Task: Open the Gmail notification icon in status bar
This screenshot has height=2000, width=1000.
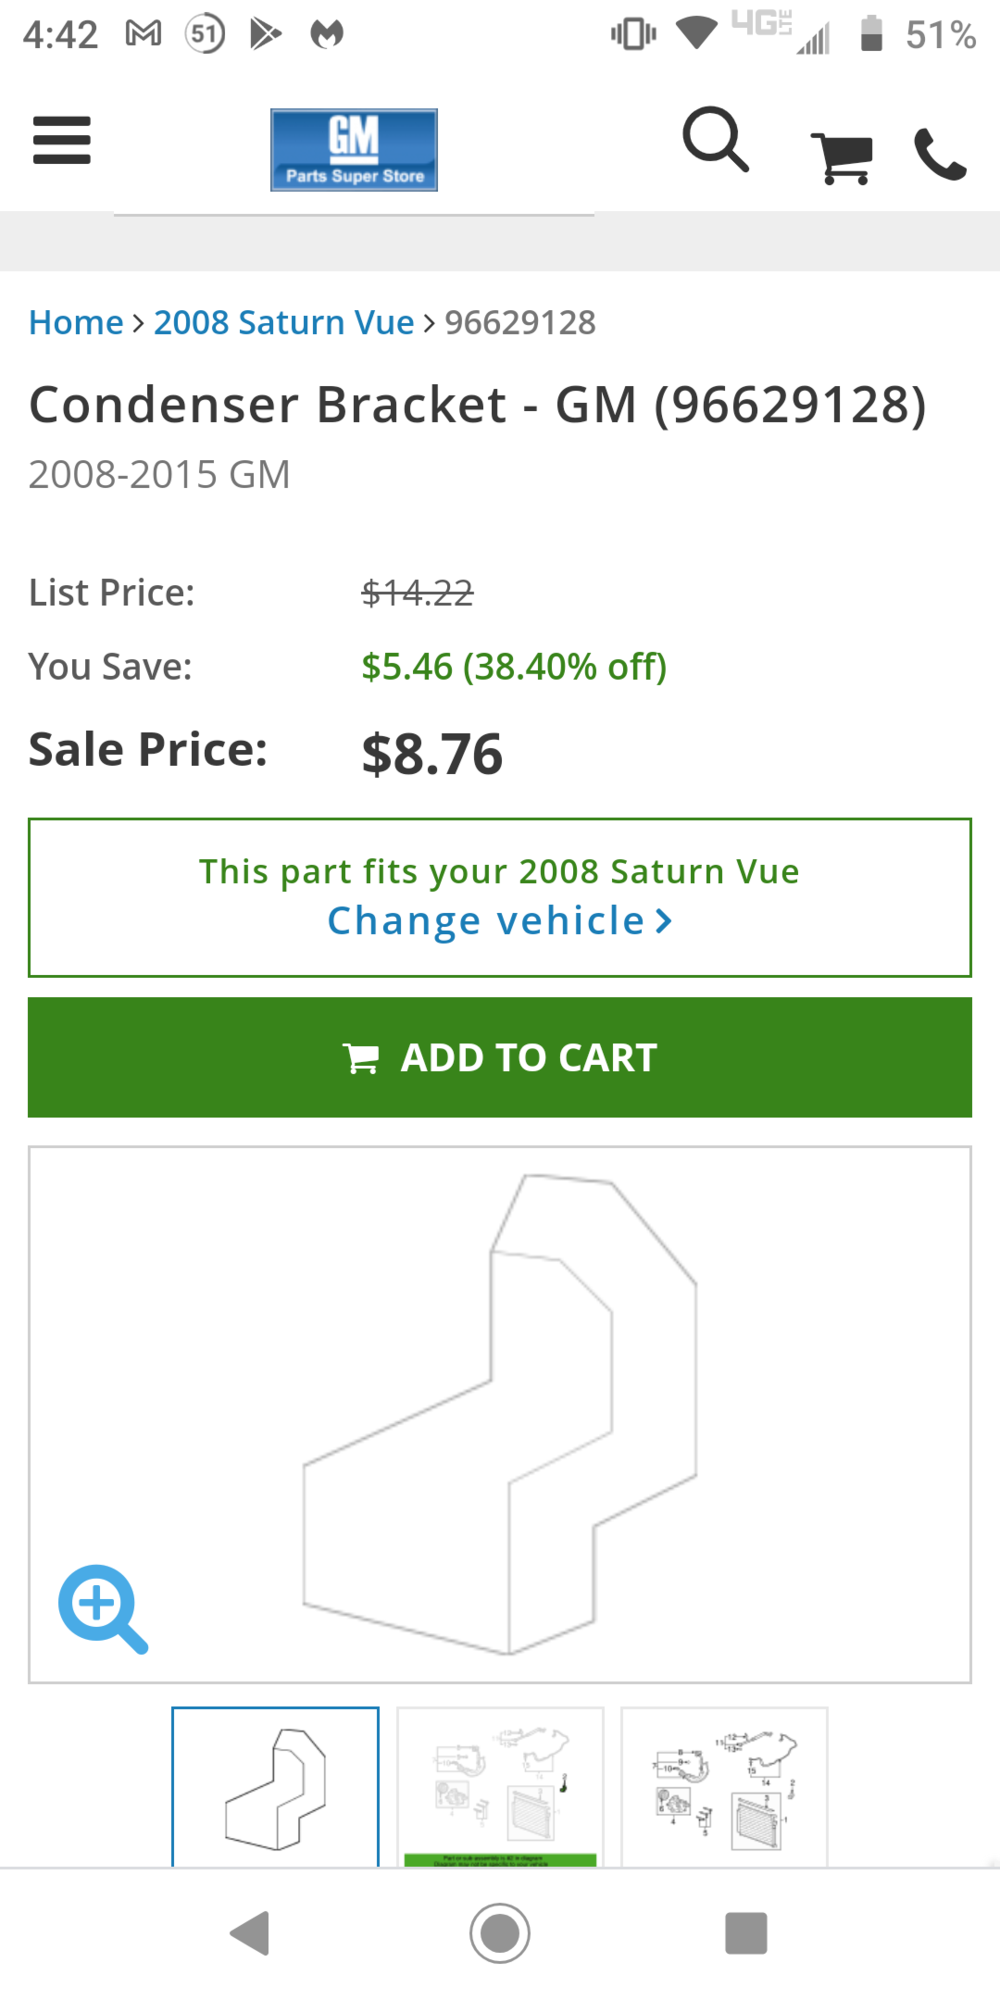Action: tap(143, 34)
